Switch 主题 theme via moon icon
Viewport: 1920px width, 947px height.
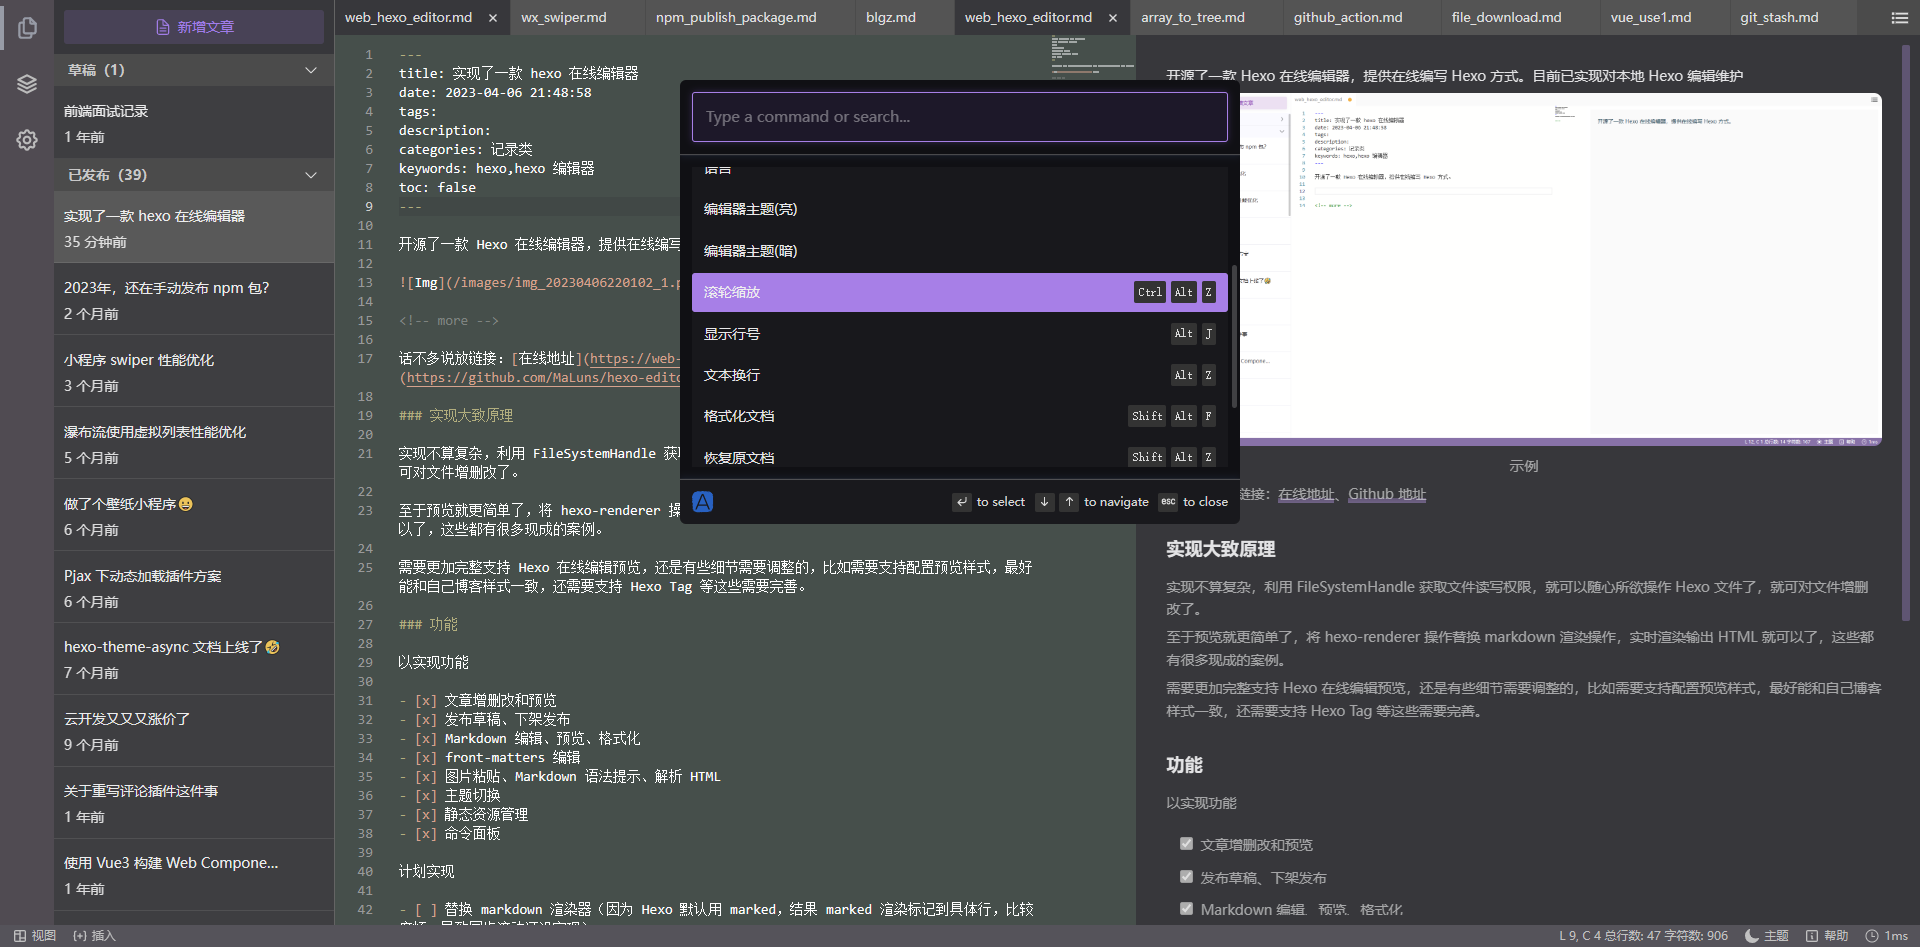point(1766,936)
